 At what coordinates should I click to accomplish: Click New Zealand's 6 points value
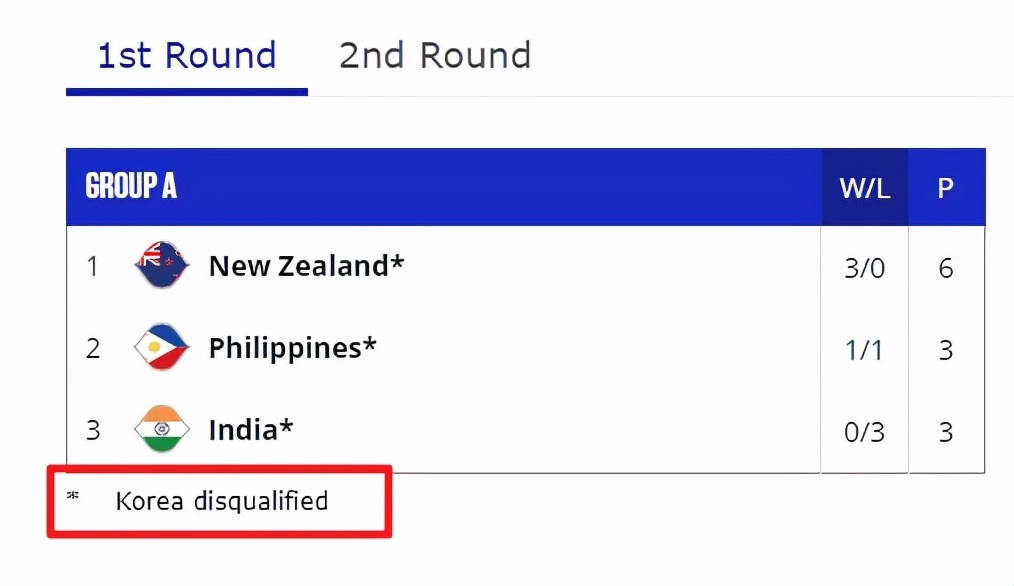pos(946,268)
